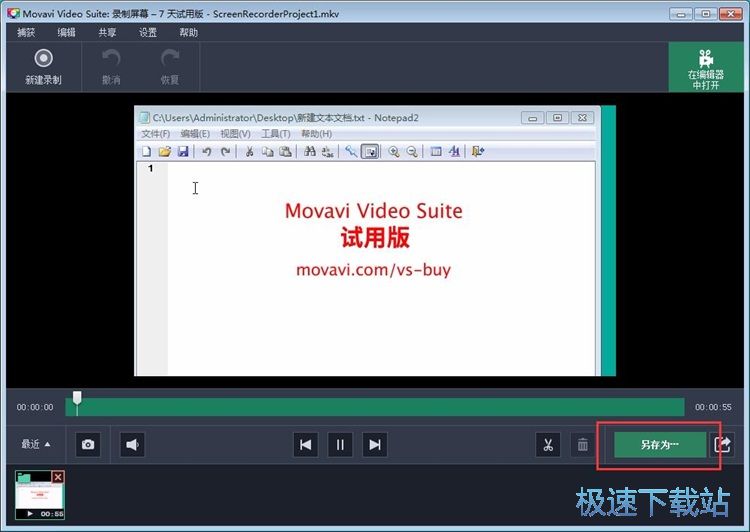The image size is (750, 532).
Task: Remove the recording thumbnail with its red X
Action: pos(58,477)
